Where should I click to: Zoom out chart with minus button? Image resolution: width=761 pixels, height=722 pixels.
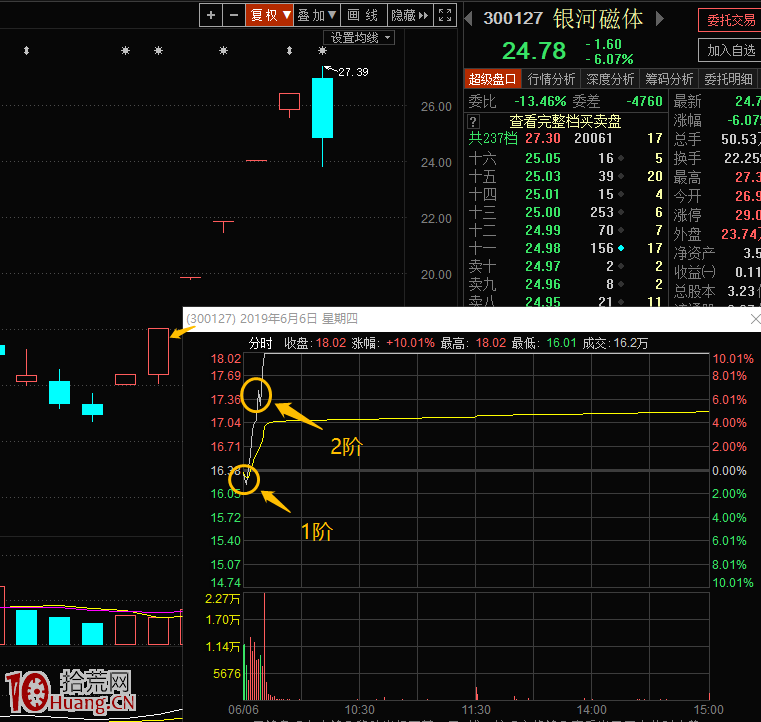(x=234, y=16)
